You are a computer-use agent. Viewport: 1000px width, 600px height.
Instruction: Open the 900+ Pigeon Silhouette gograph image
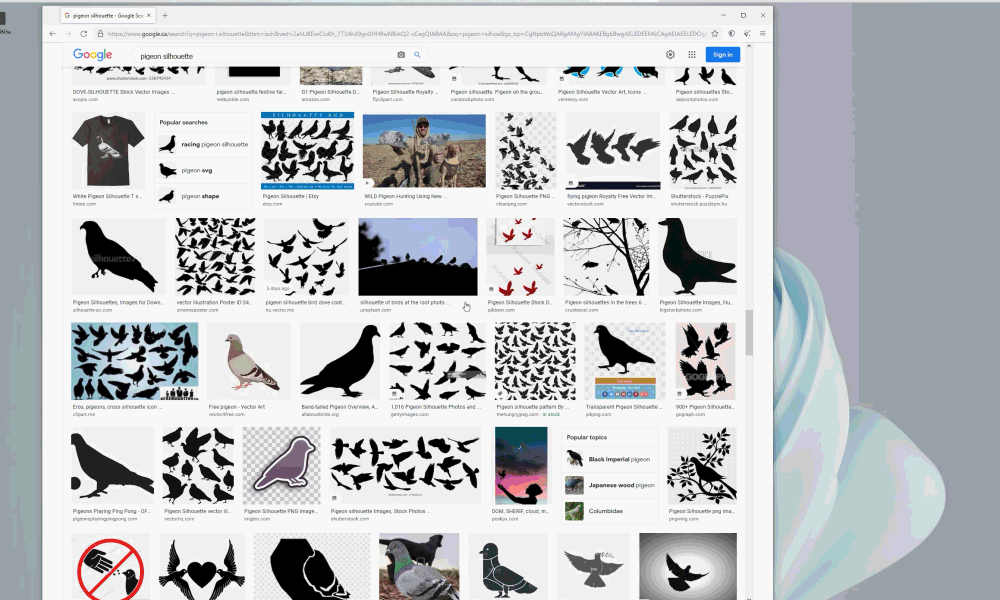705,362
